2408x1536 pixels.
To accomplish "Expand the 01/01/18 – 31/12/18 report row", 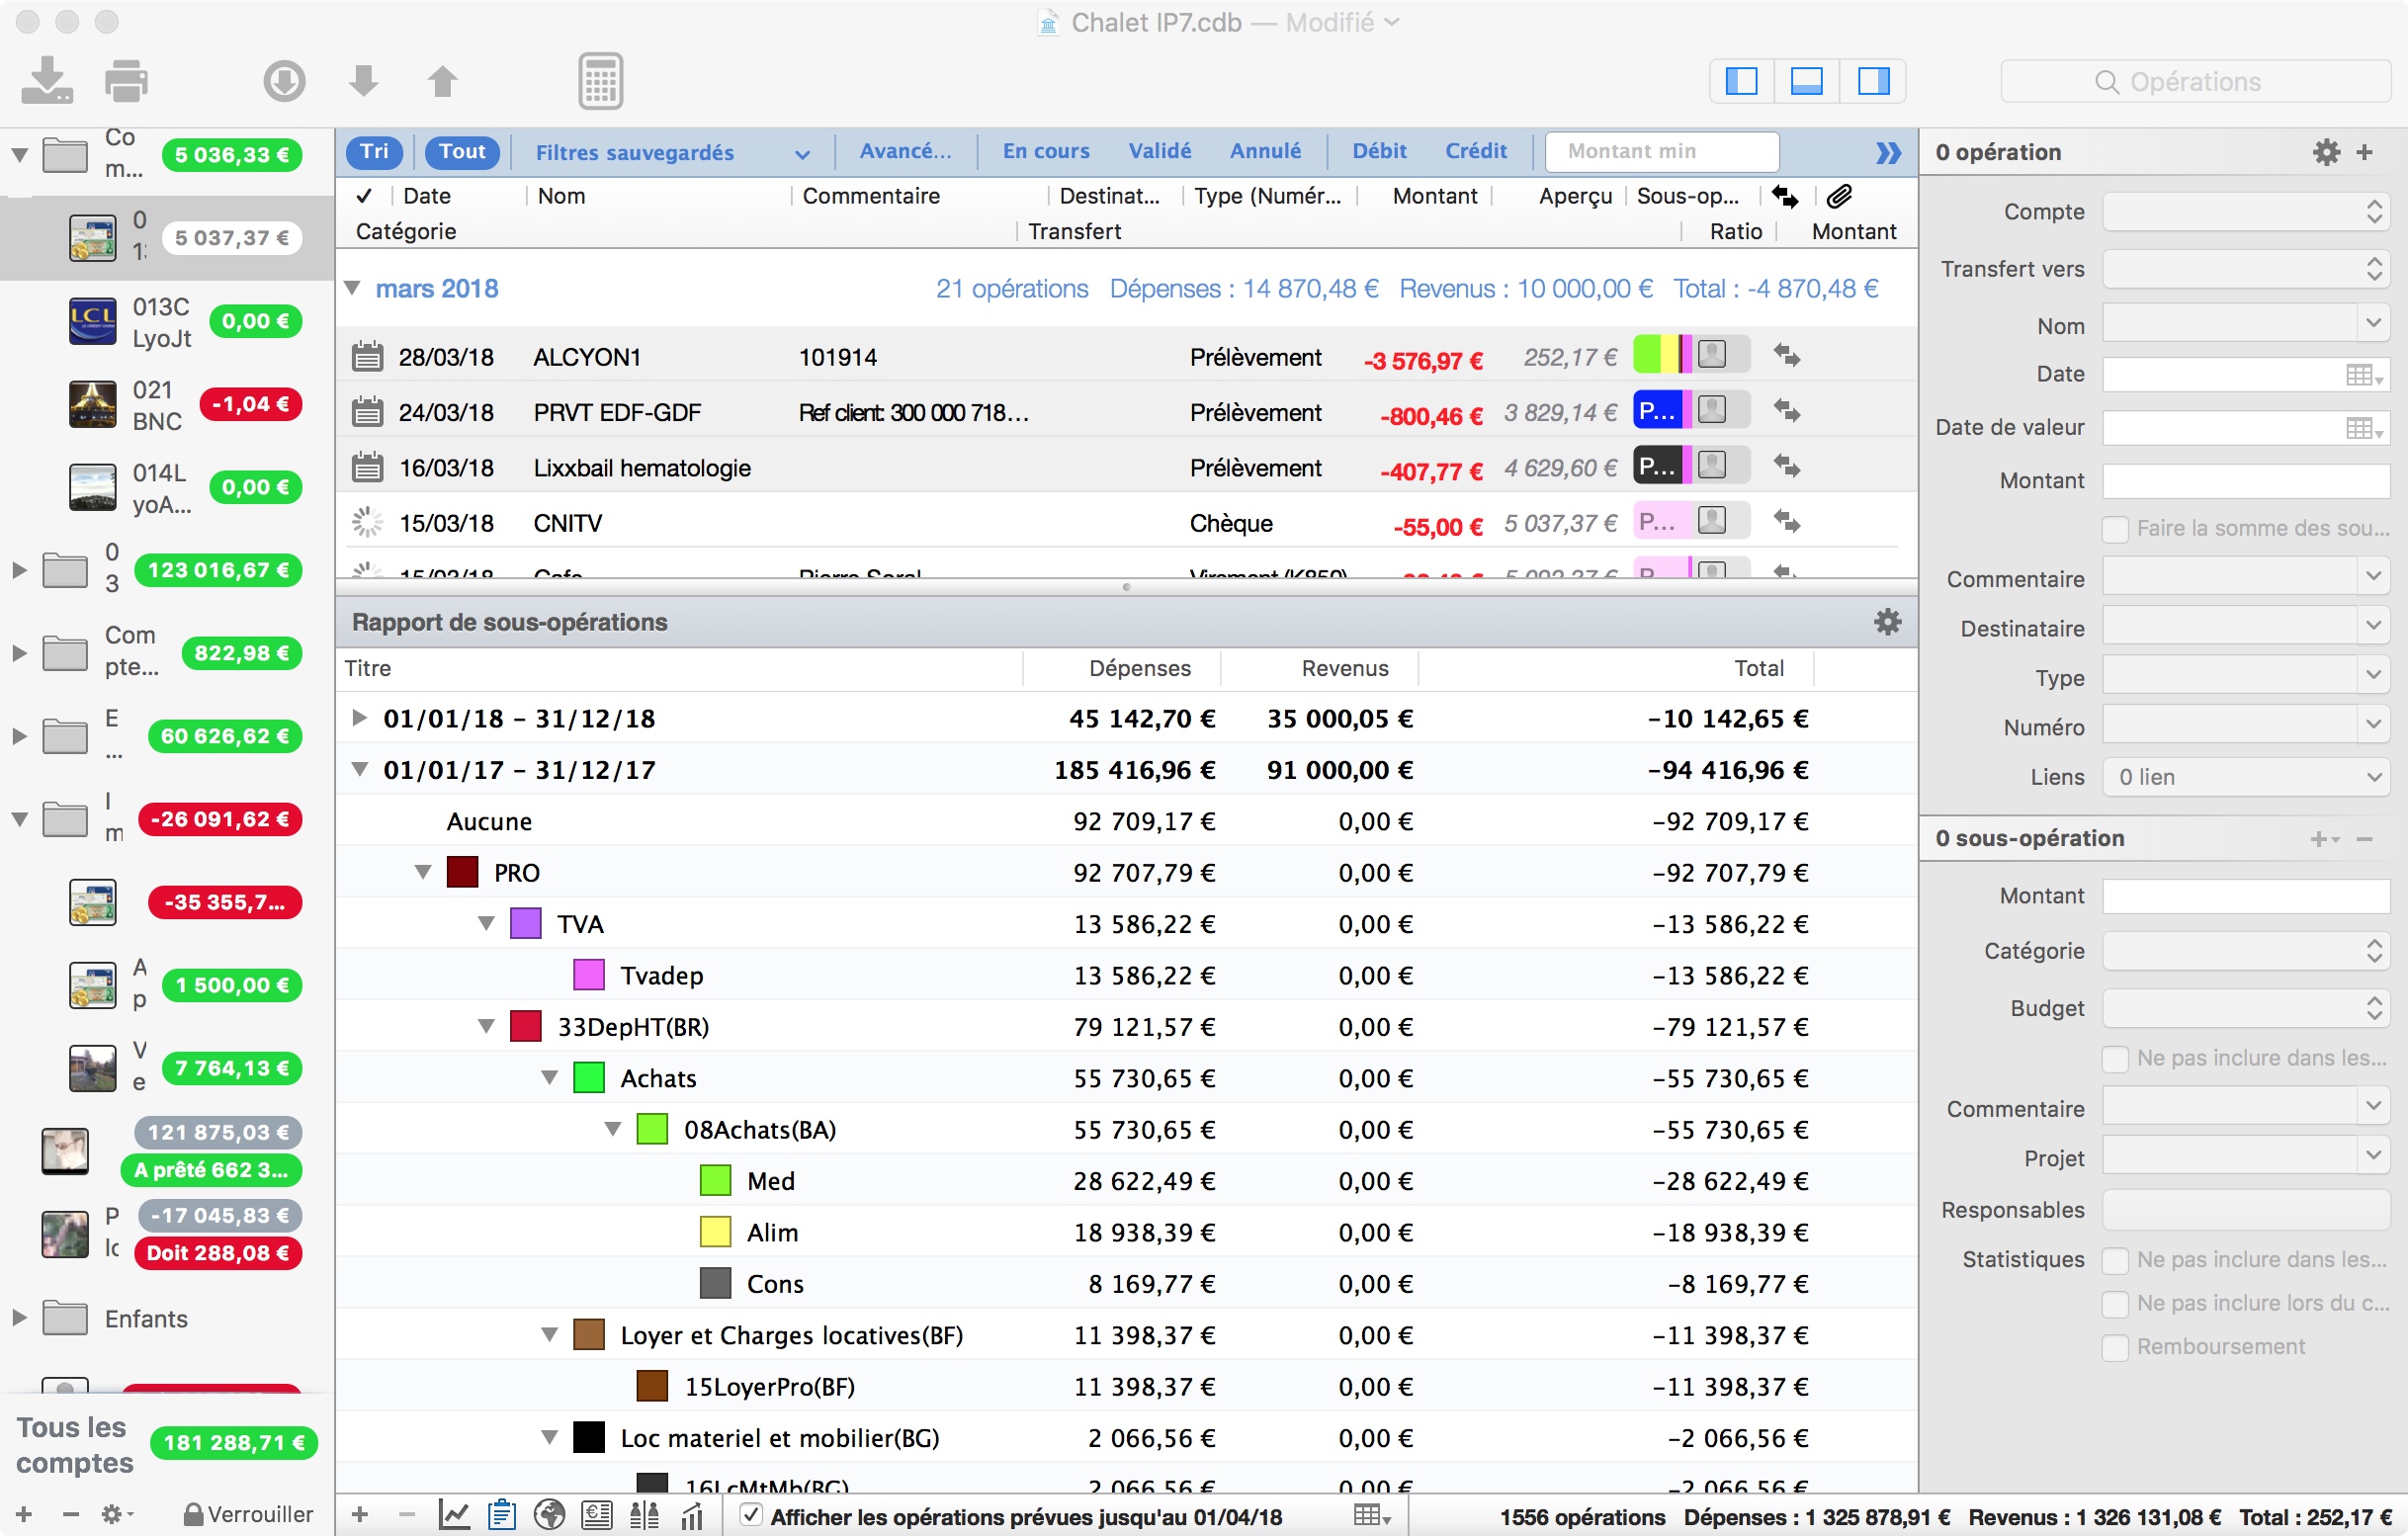I will (x=359, y=718).
